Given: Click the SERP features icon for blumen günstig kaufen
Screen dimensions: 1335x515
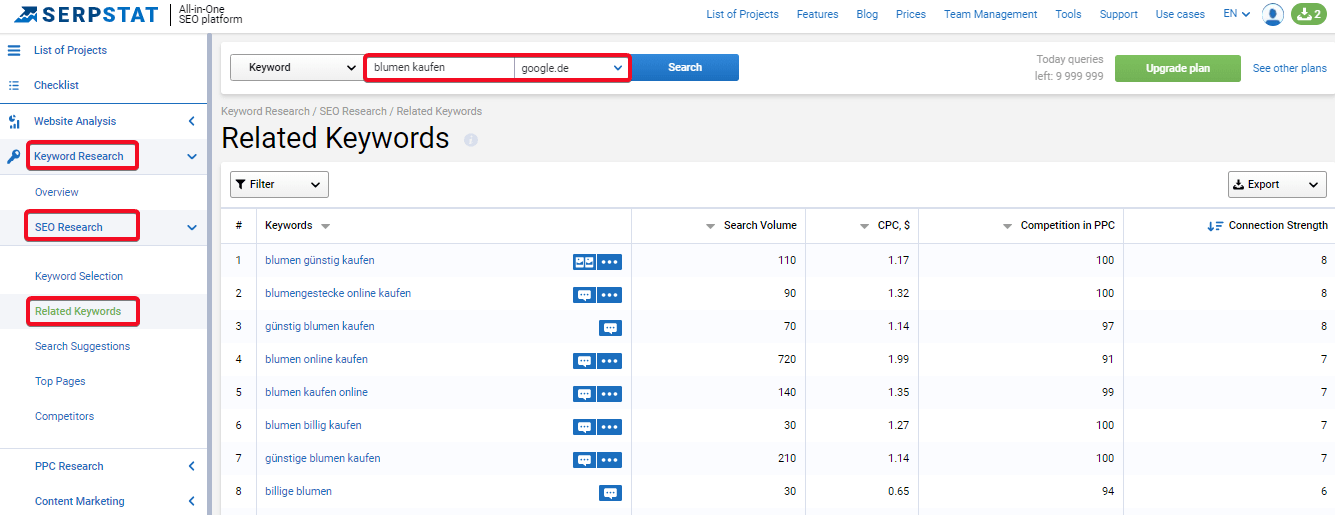Looking at the screenshot, I should (x=584, y=262).
